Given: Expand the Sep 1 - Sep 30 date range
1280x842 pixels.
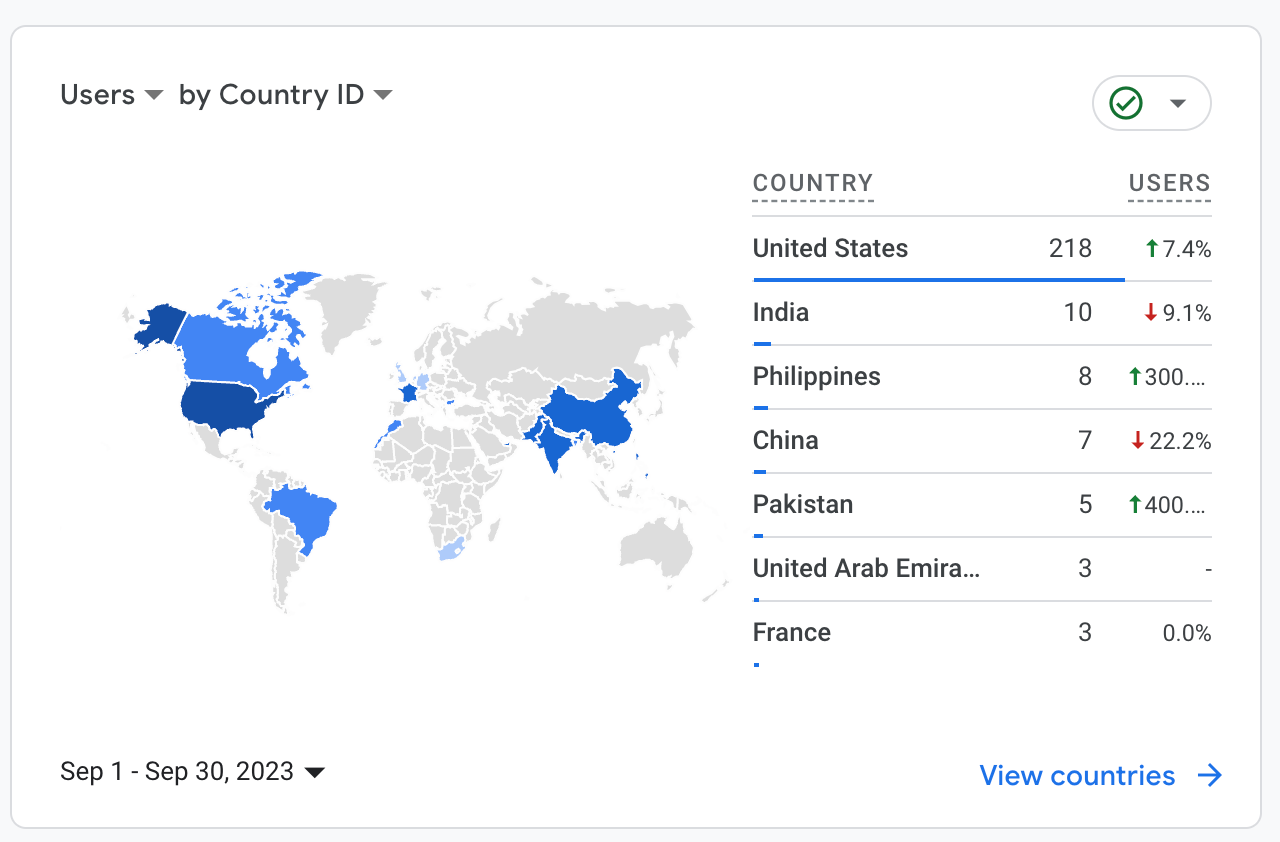Looking at the screenshot, I should click(x=193, y=772).
